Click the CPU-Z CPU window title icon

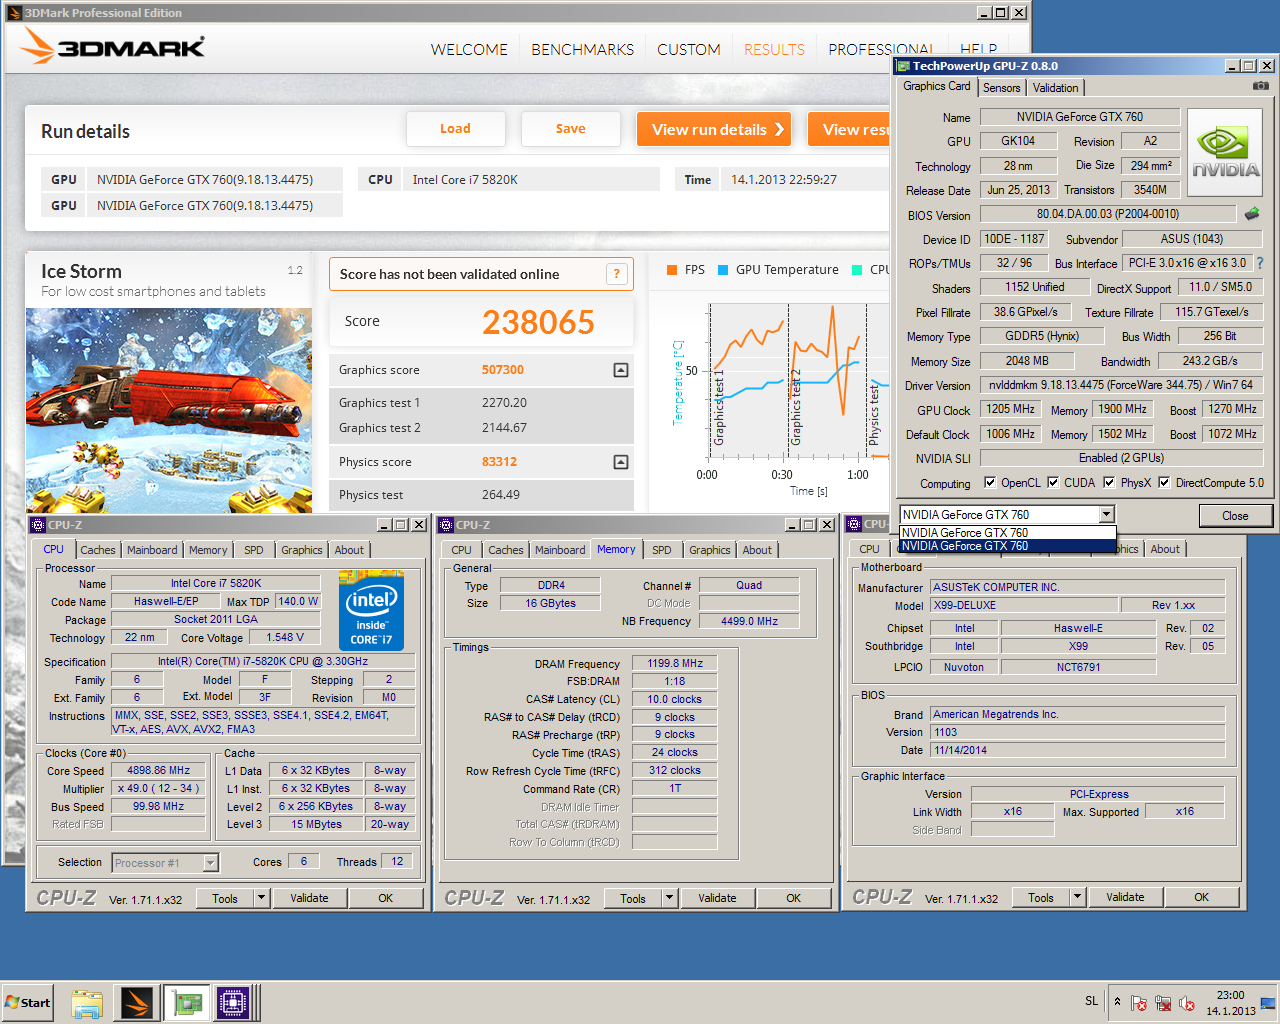(x=38, y=525)
